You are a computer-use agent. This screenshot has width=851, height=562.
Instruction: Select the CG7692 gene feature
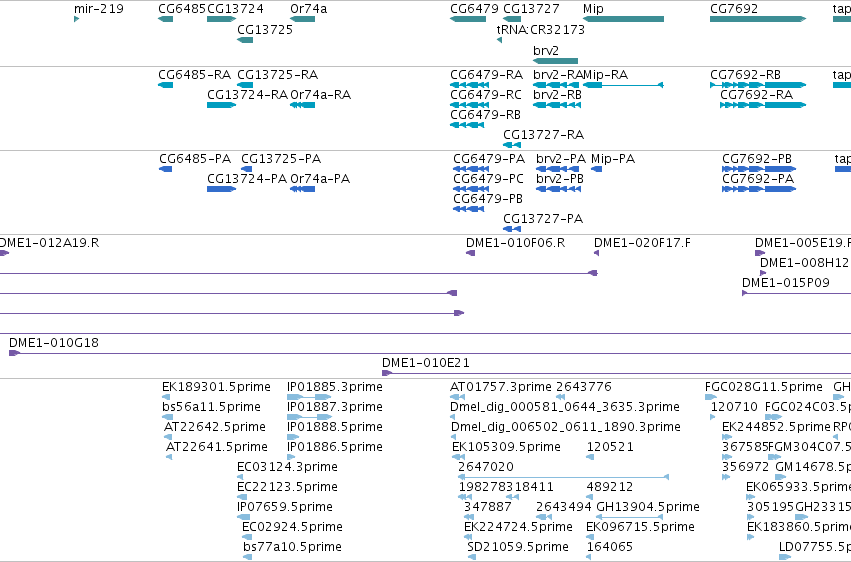[758, 19]
